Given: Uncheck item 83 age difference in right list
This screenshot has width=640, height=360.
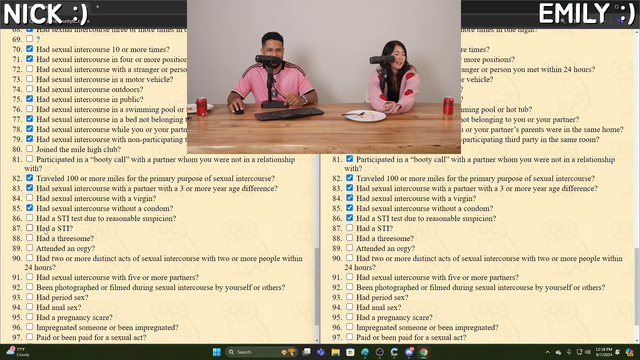Looking at the screenshot, I should coord(349,188).
